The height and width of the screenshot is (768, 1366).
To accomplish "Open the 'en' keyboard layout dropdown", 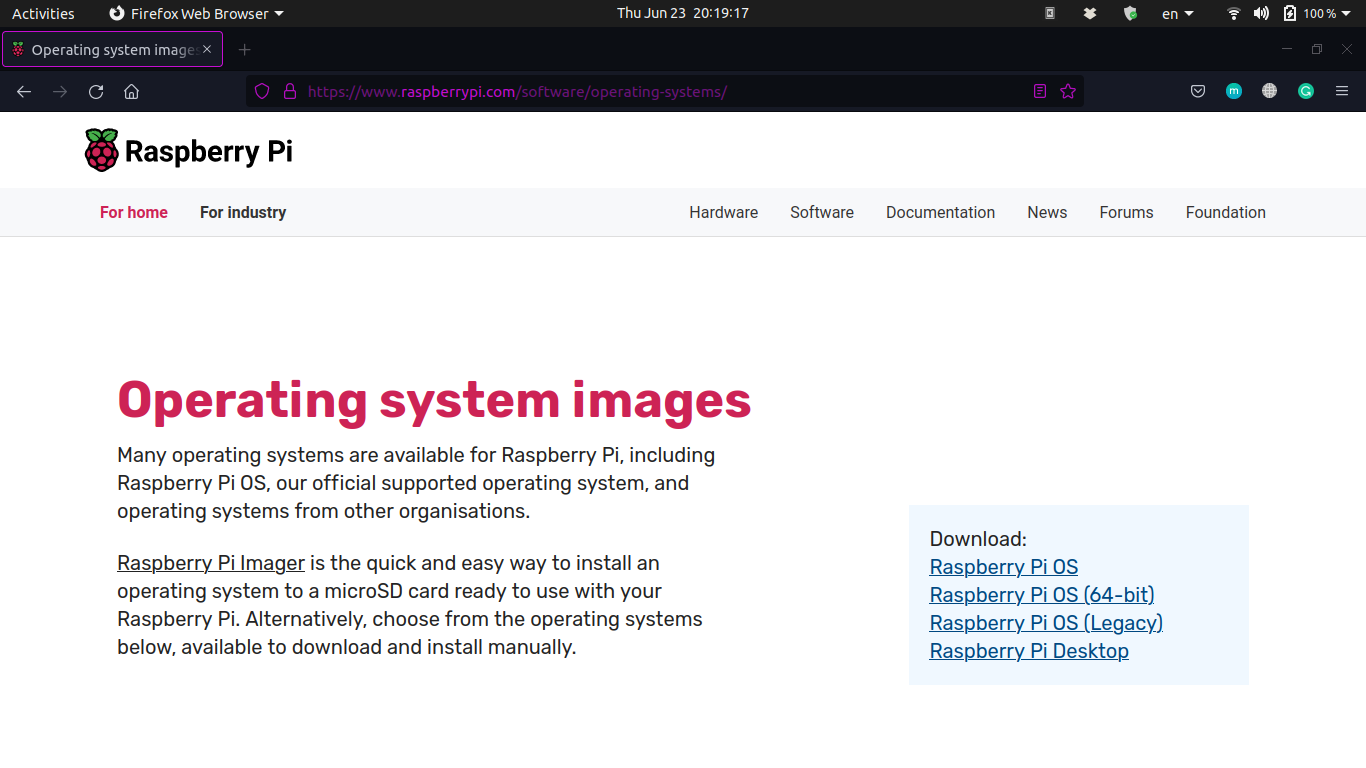I will pos(1177,13).
